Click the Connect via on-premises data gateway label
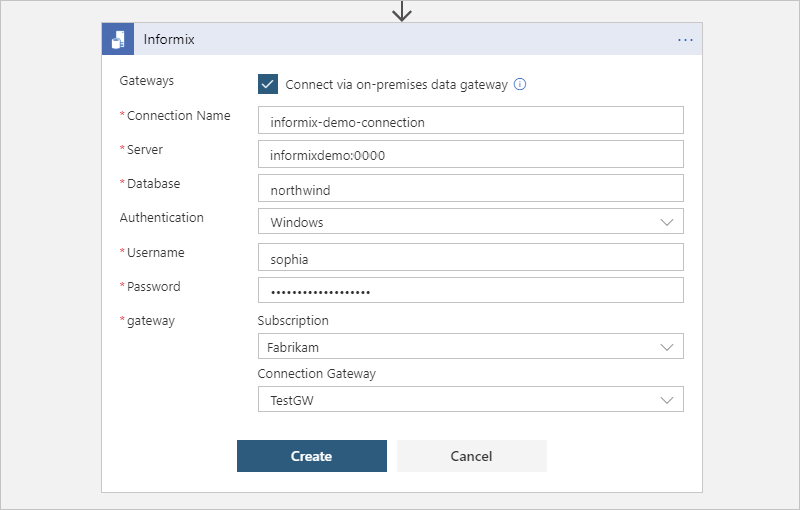Screen dimensions: 800x510 (x=396, y=85)
